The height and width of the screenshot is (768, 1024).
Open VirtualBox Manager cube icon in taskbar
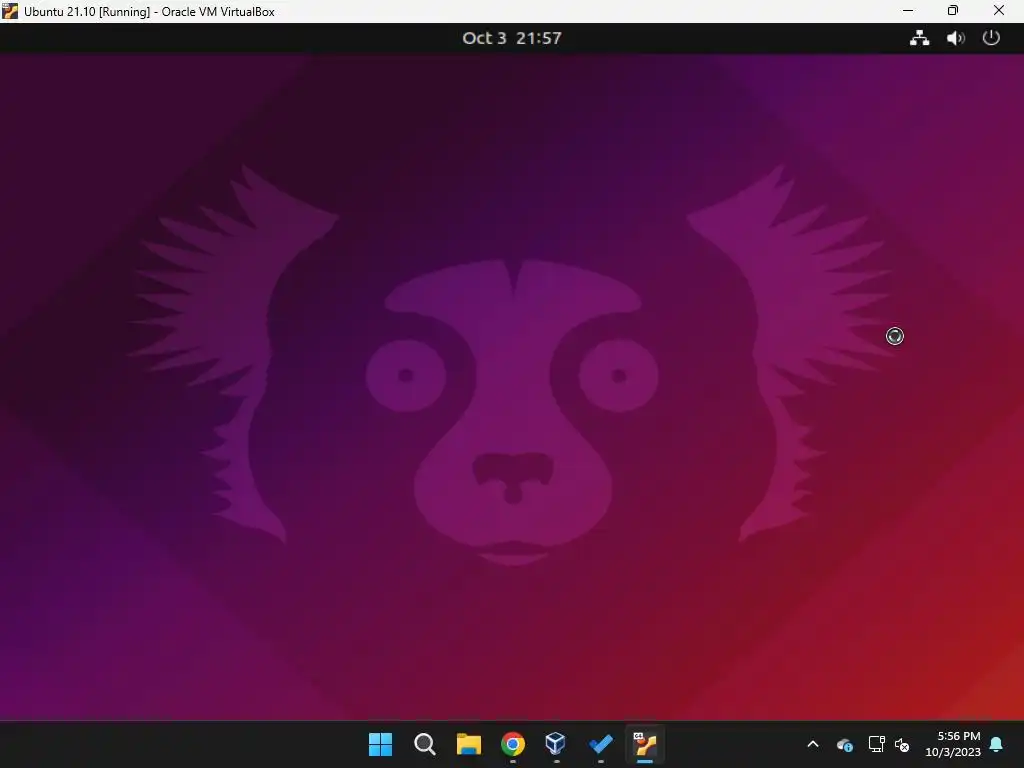pos(556,743)
